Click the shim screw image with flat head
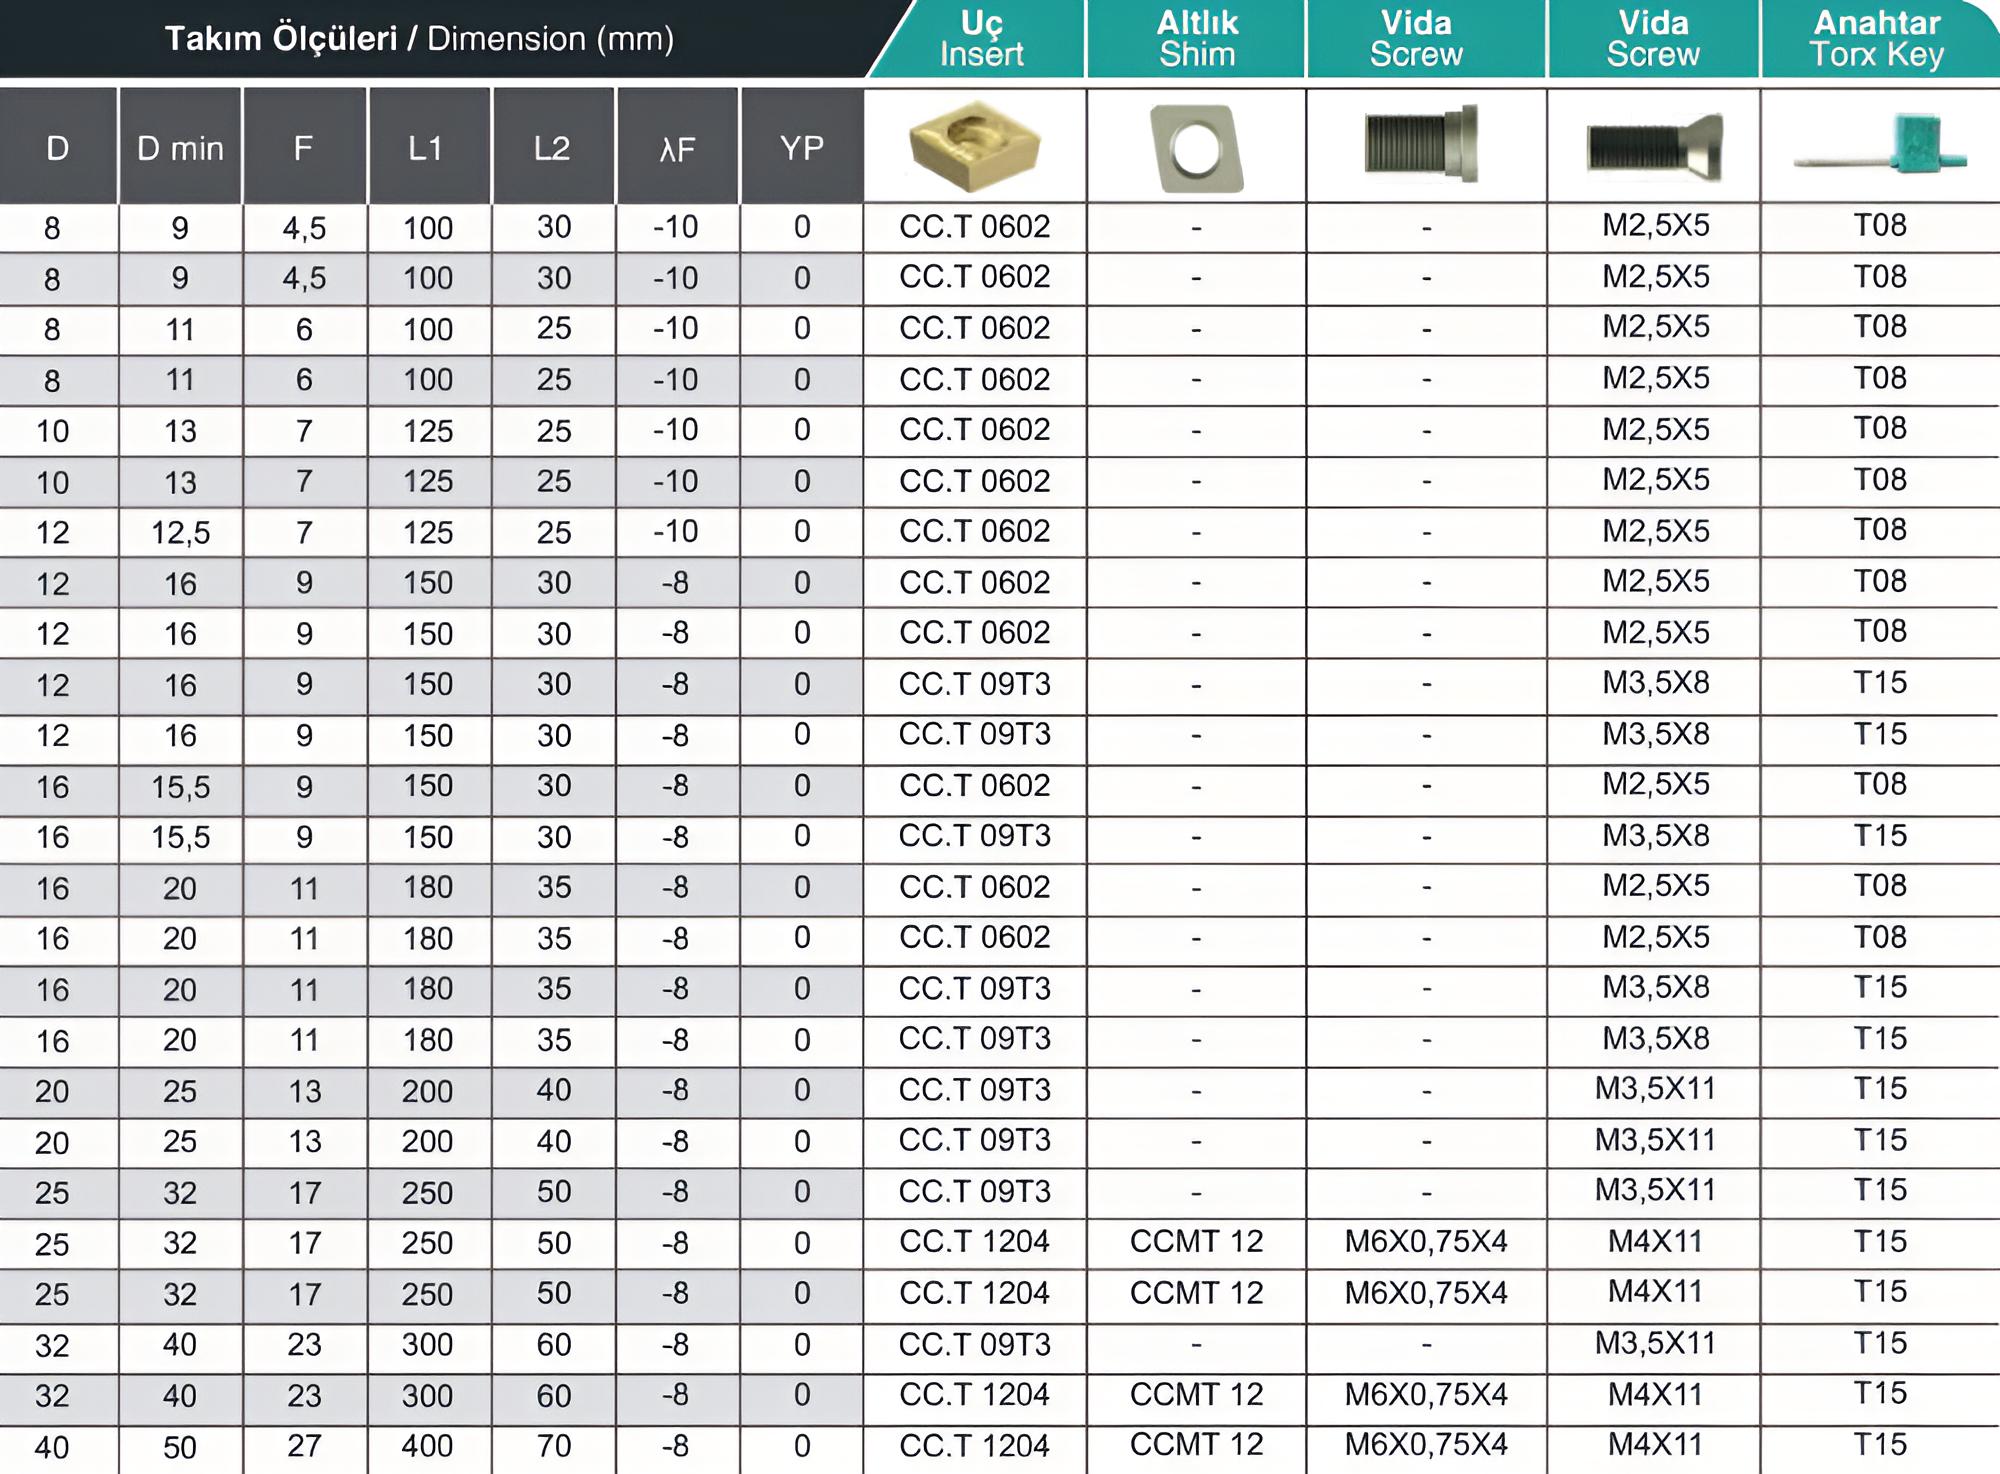The image size is (2000, 1474). [x=1422, y=143]
